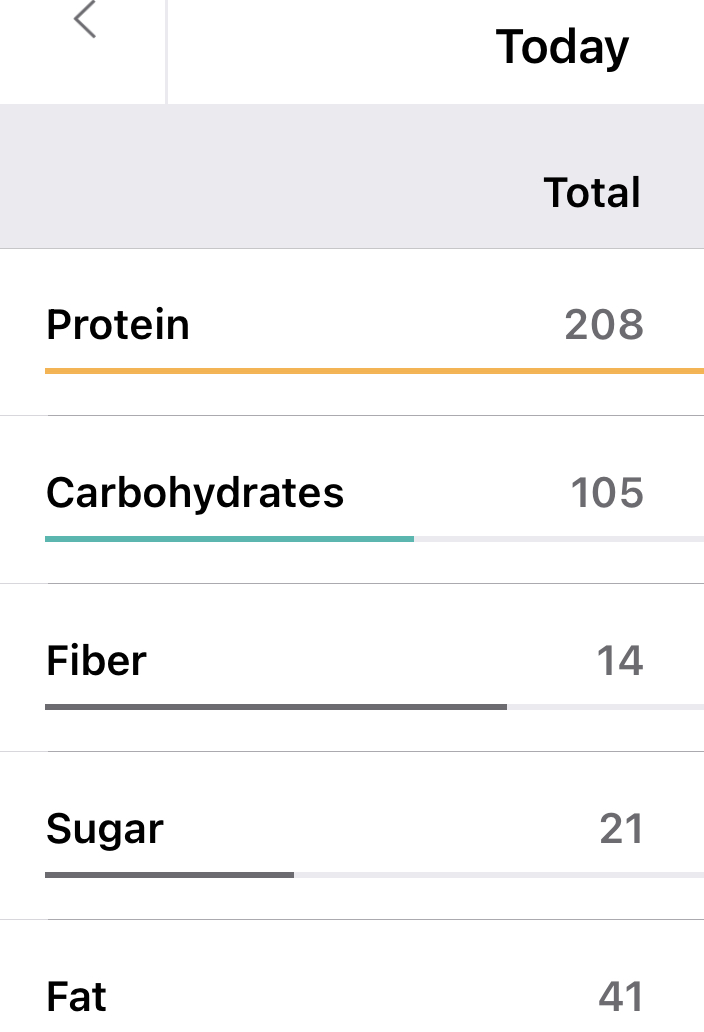Click the unfilled part of Carbohydrates bar

[558, 539]
